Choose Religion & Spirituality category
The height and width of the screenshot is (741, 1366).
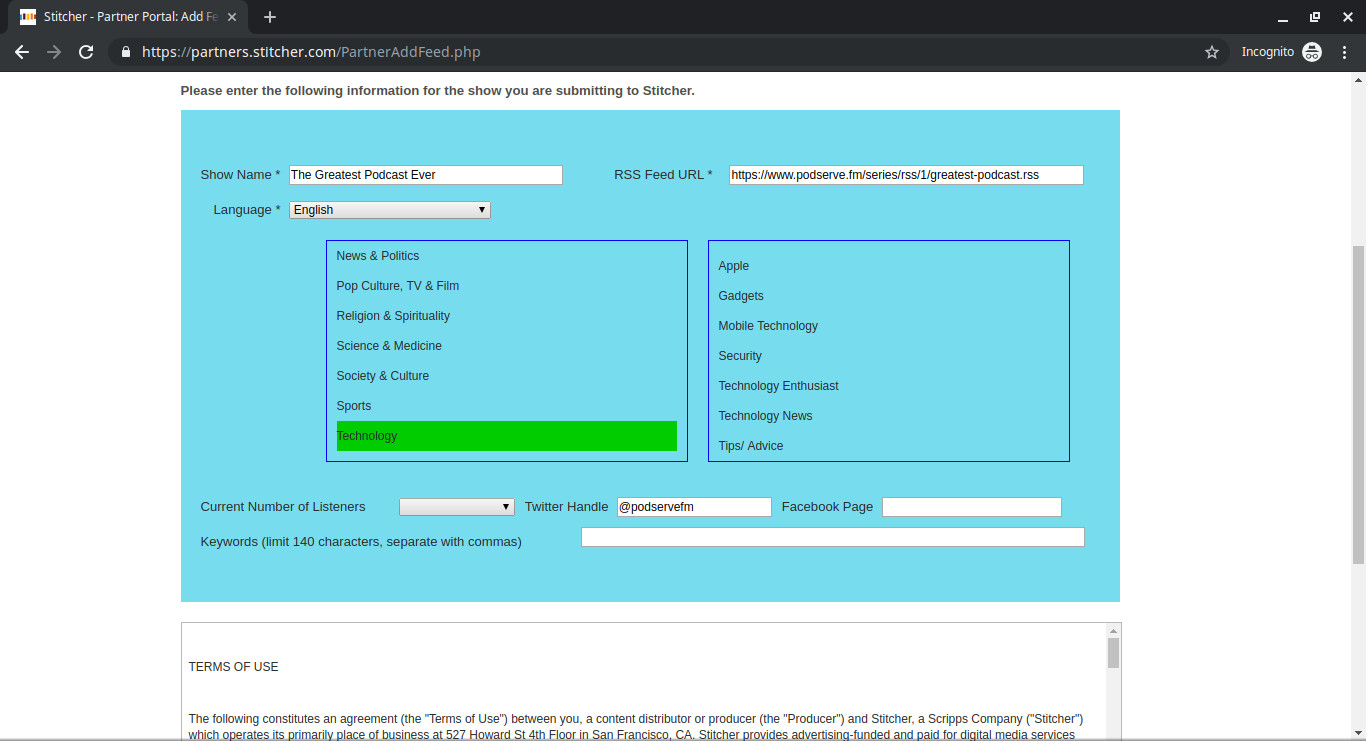(507, 316)
